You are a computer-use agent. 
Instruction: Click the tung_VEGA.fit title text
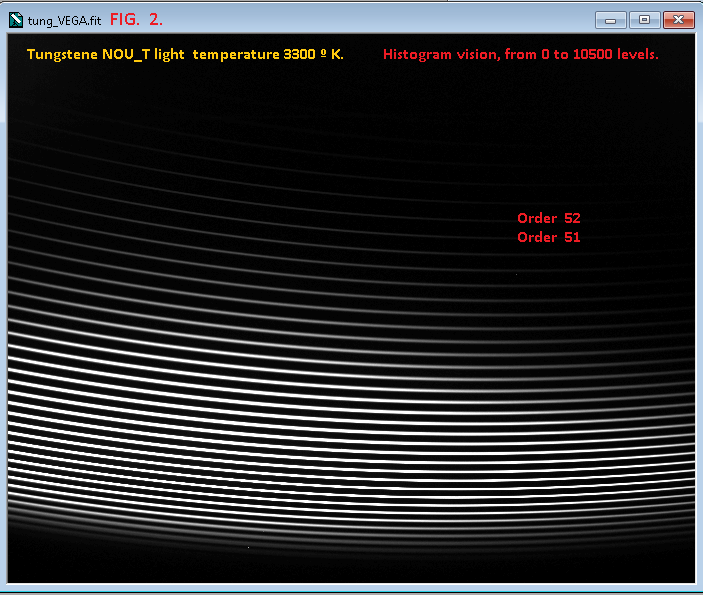[x=64, y=21]
